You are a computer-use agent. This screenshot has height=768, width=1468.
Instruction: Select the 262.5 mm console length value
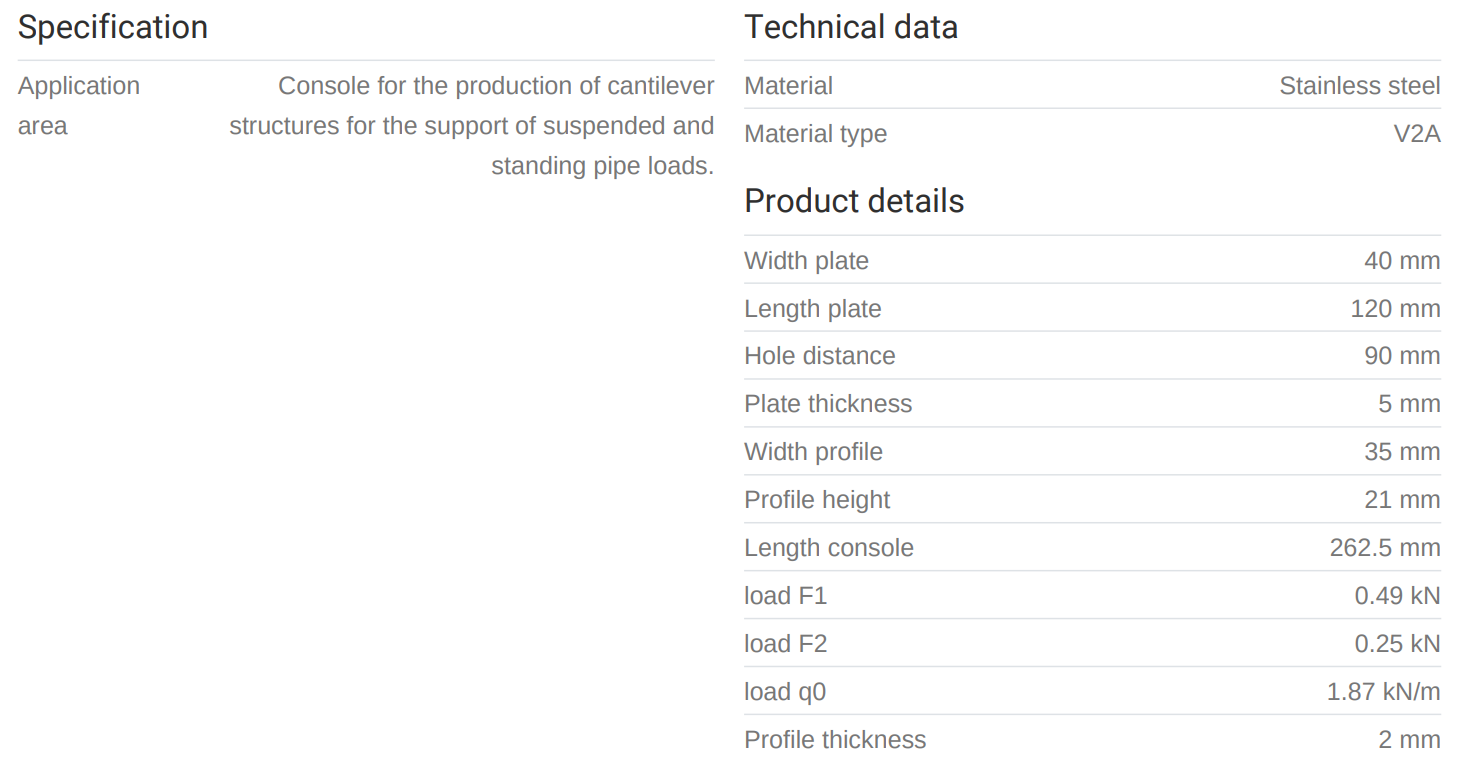(1384, 548)
